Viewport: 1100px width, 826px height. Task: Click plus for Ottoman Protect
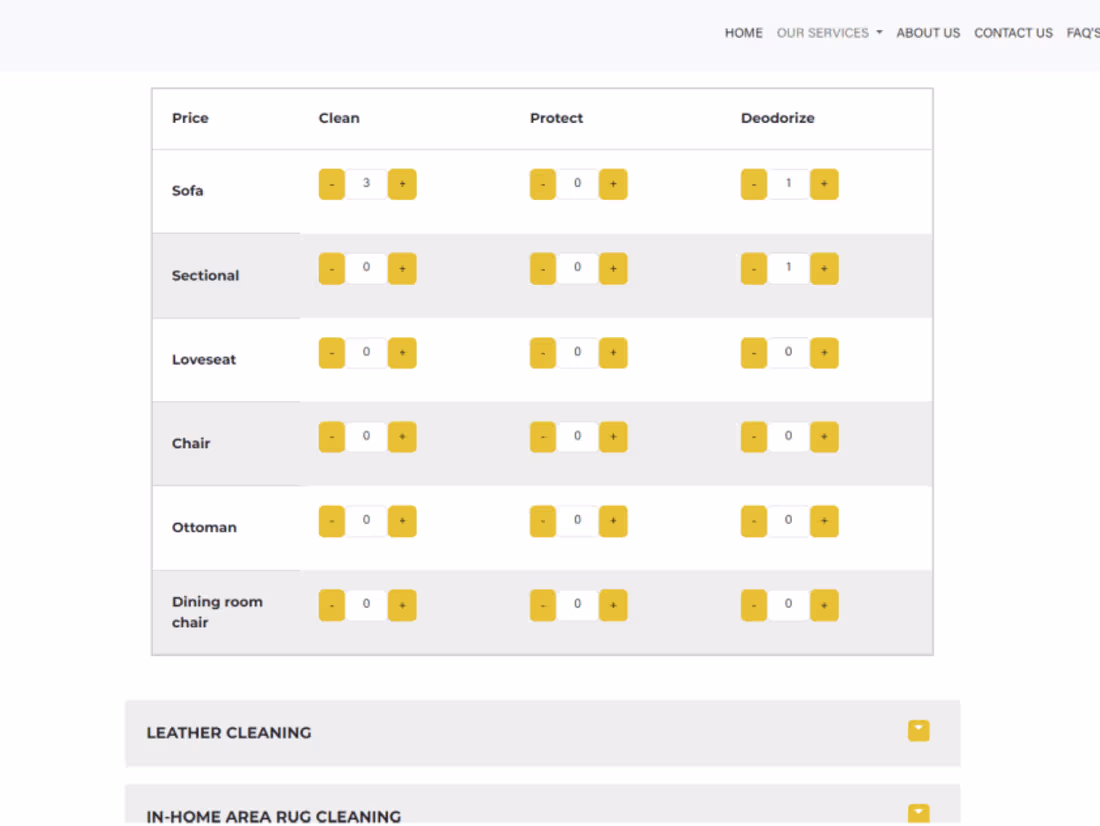(613, 520)
